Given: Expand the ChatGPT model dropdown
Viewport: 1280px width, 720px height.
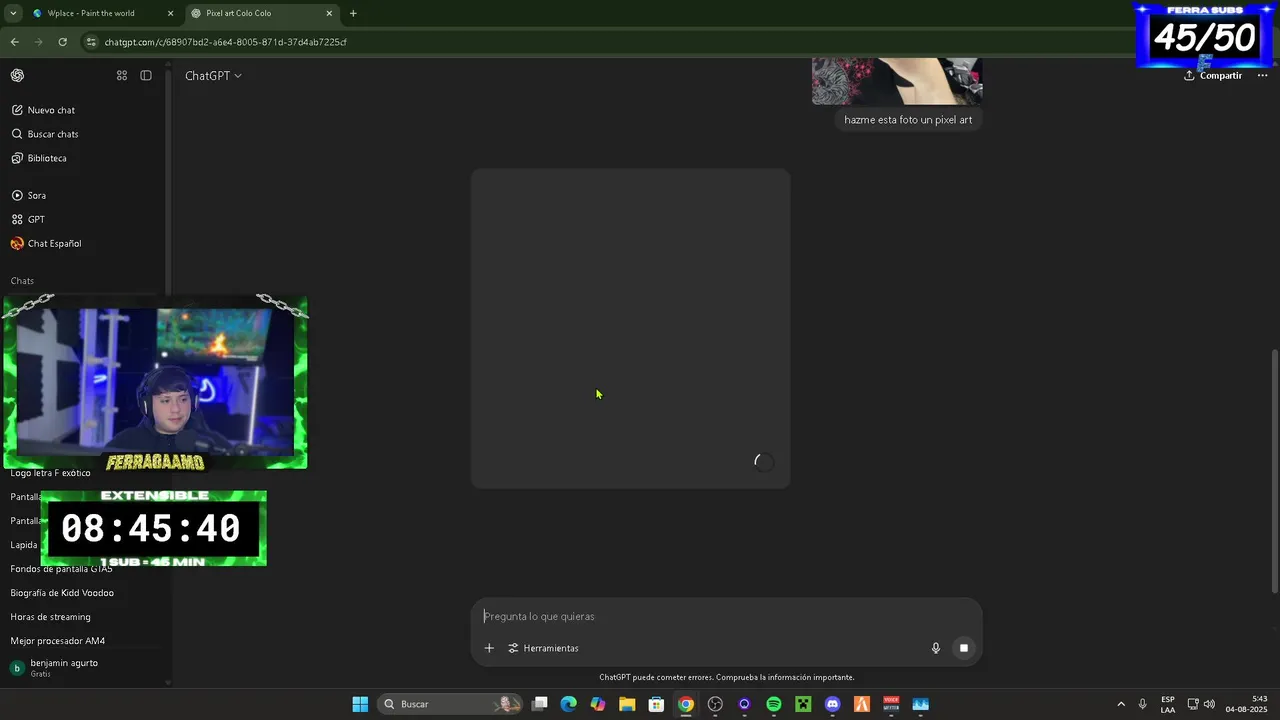Looking at the screenshot, I should (213, 76).
